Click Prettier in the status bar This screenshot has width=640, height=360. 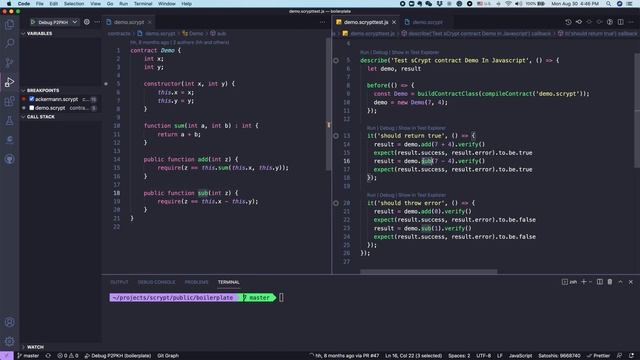click(599, 356)
